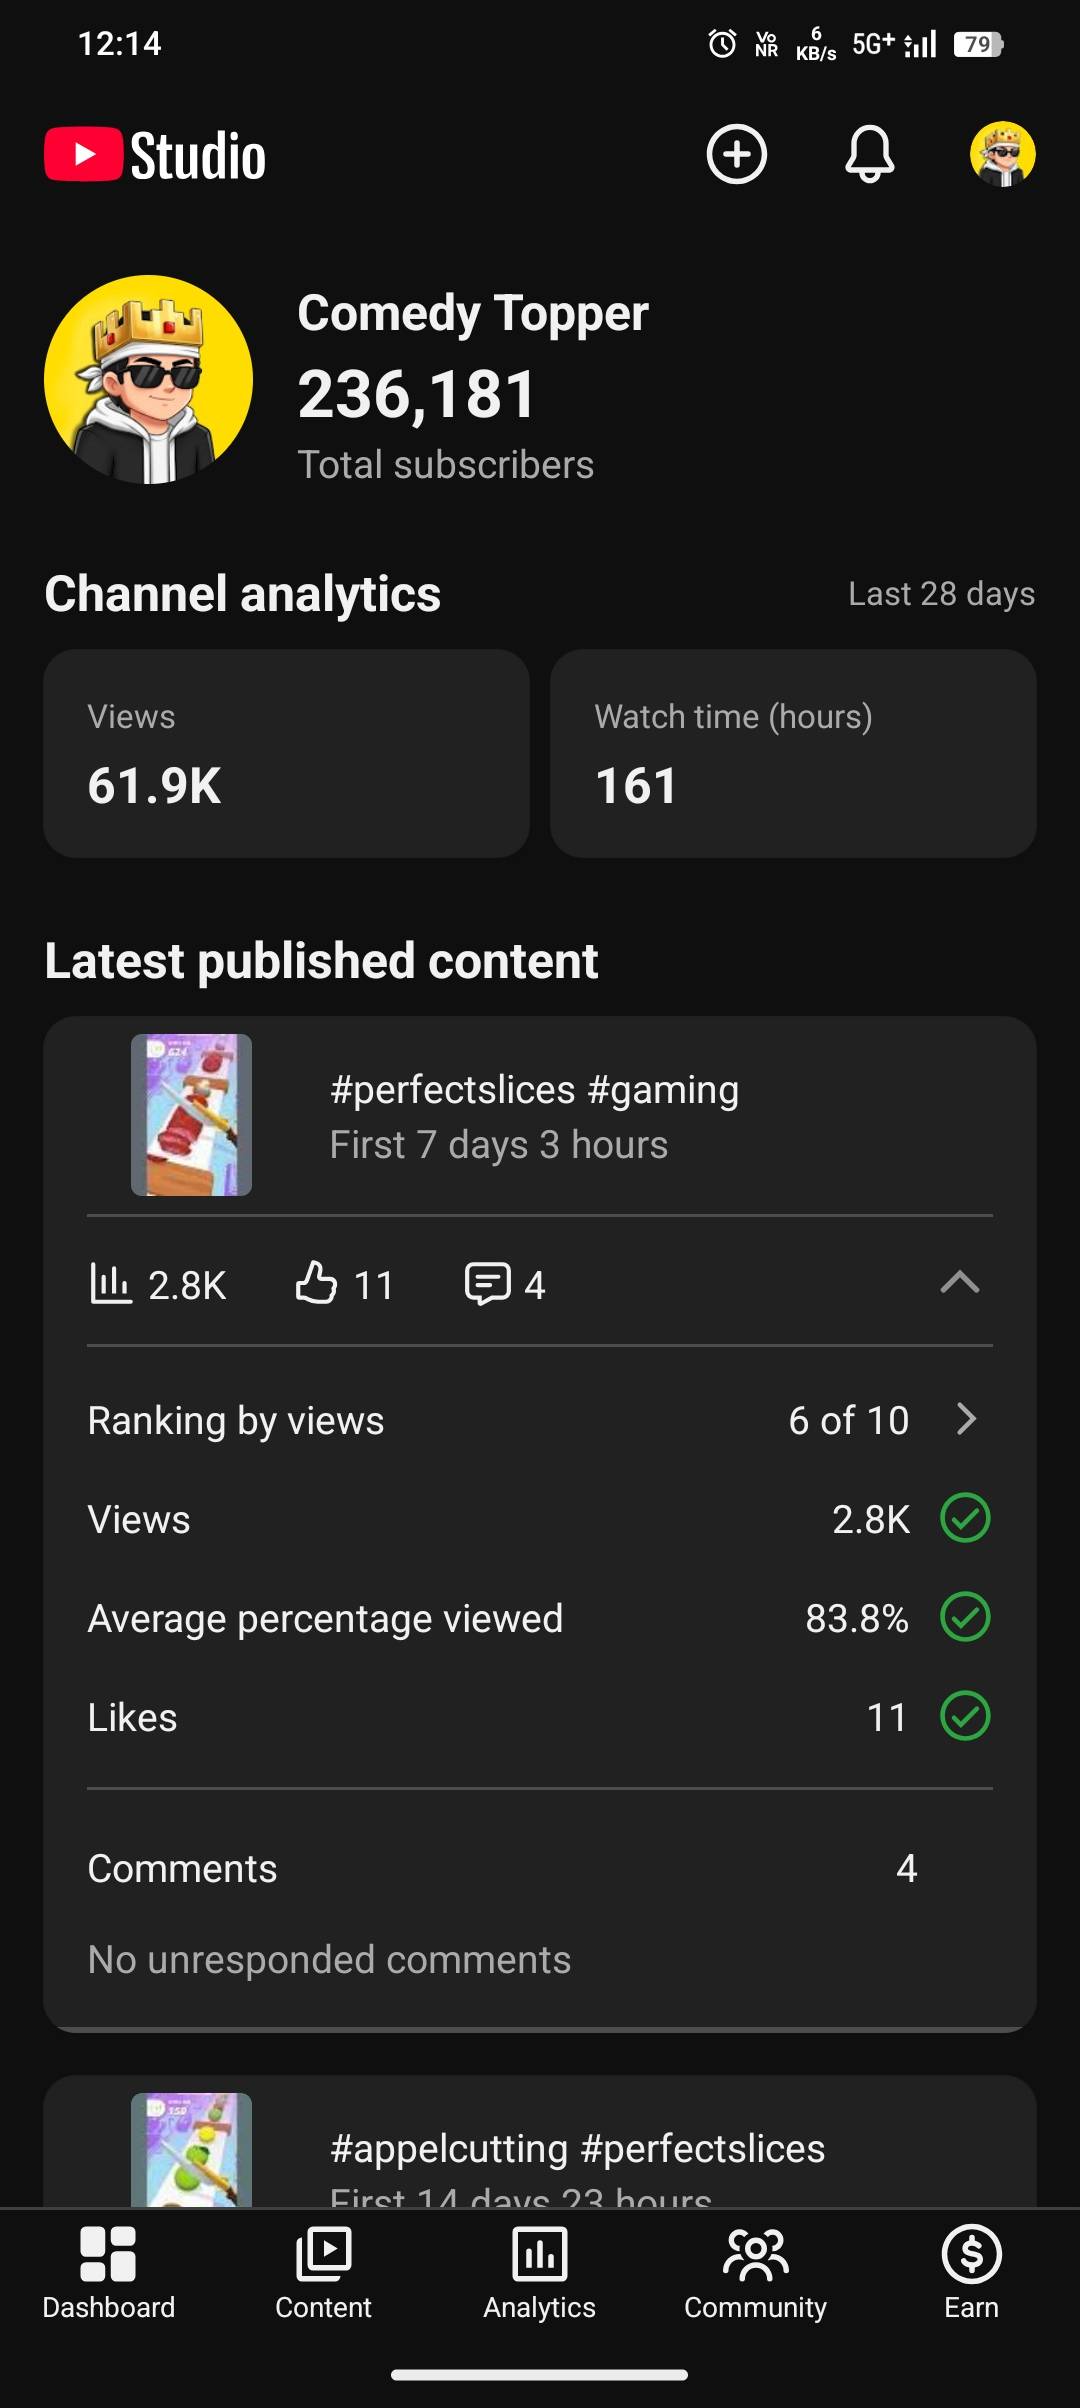Image resolution: width=1080 pixels, height=2408 pixels.
Task: Tap the comments speech bubble icon
Action: pos(488,1283)
